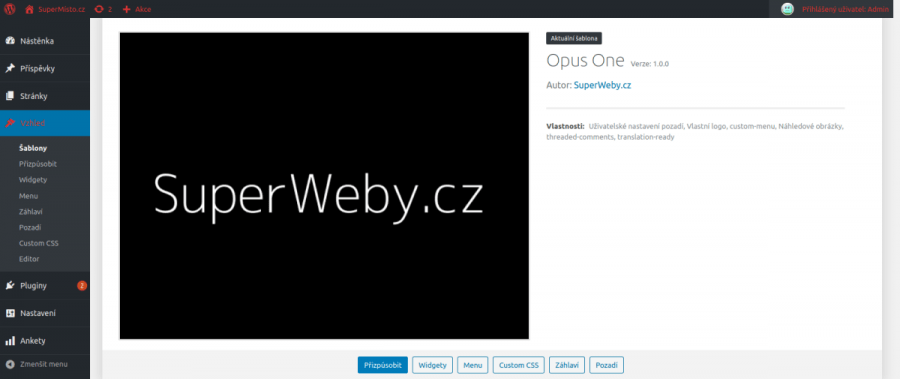The width and height of the screenshot is (900, 379).
Task: Click the WordPress logo icon
Action: pyautogui.click(x=10, y=9)
